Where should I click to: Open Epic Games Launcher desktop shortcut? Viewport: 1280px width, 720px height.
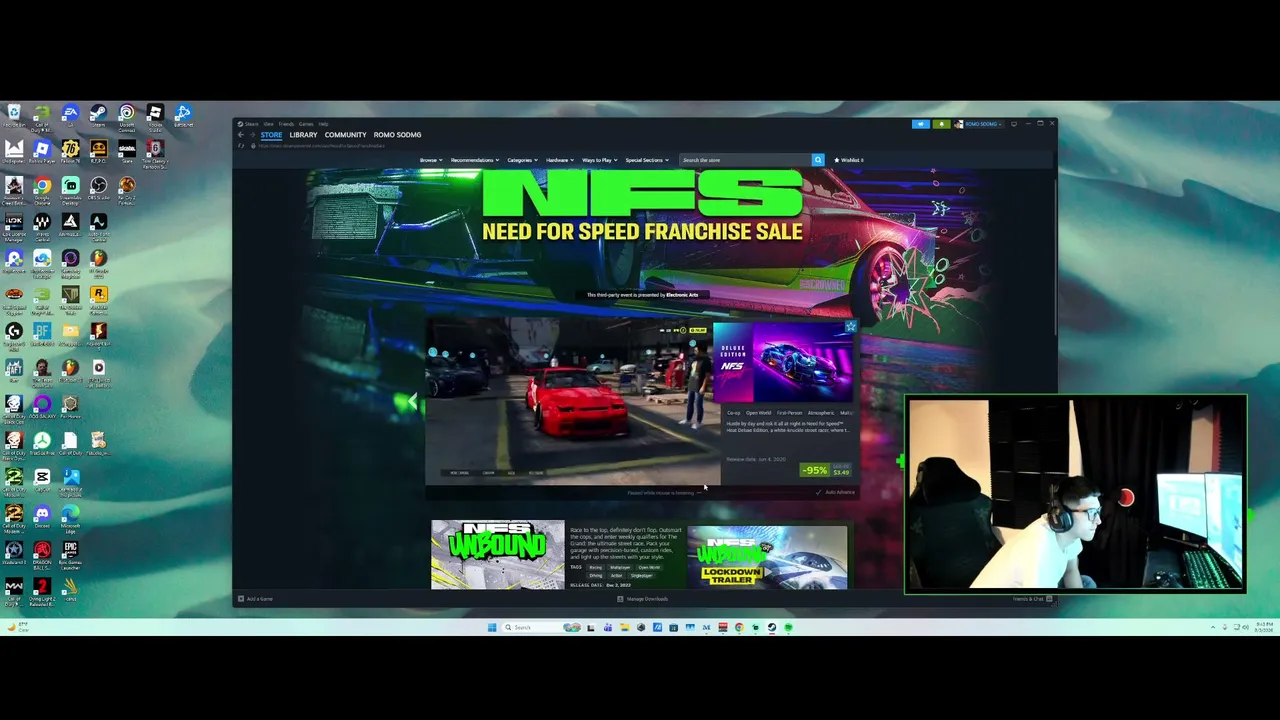70,555
